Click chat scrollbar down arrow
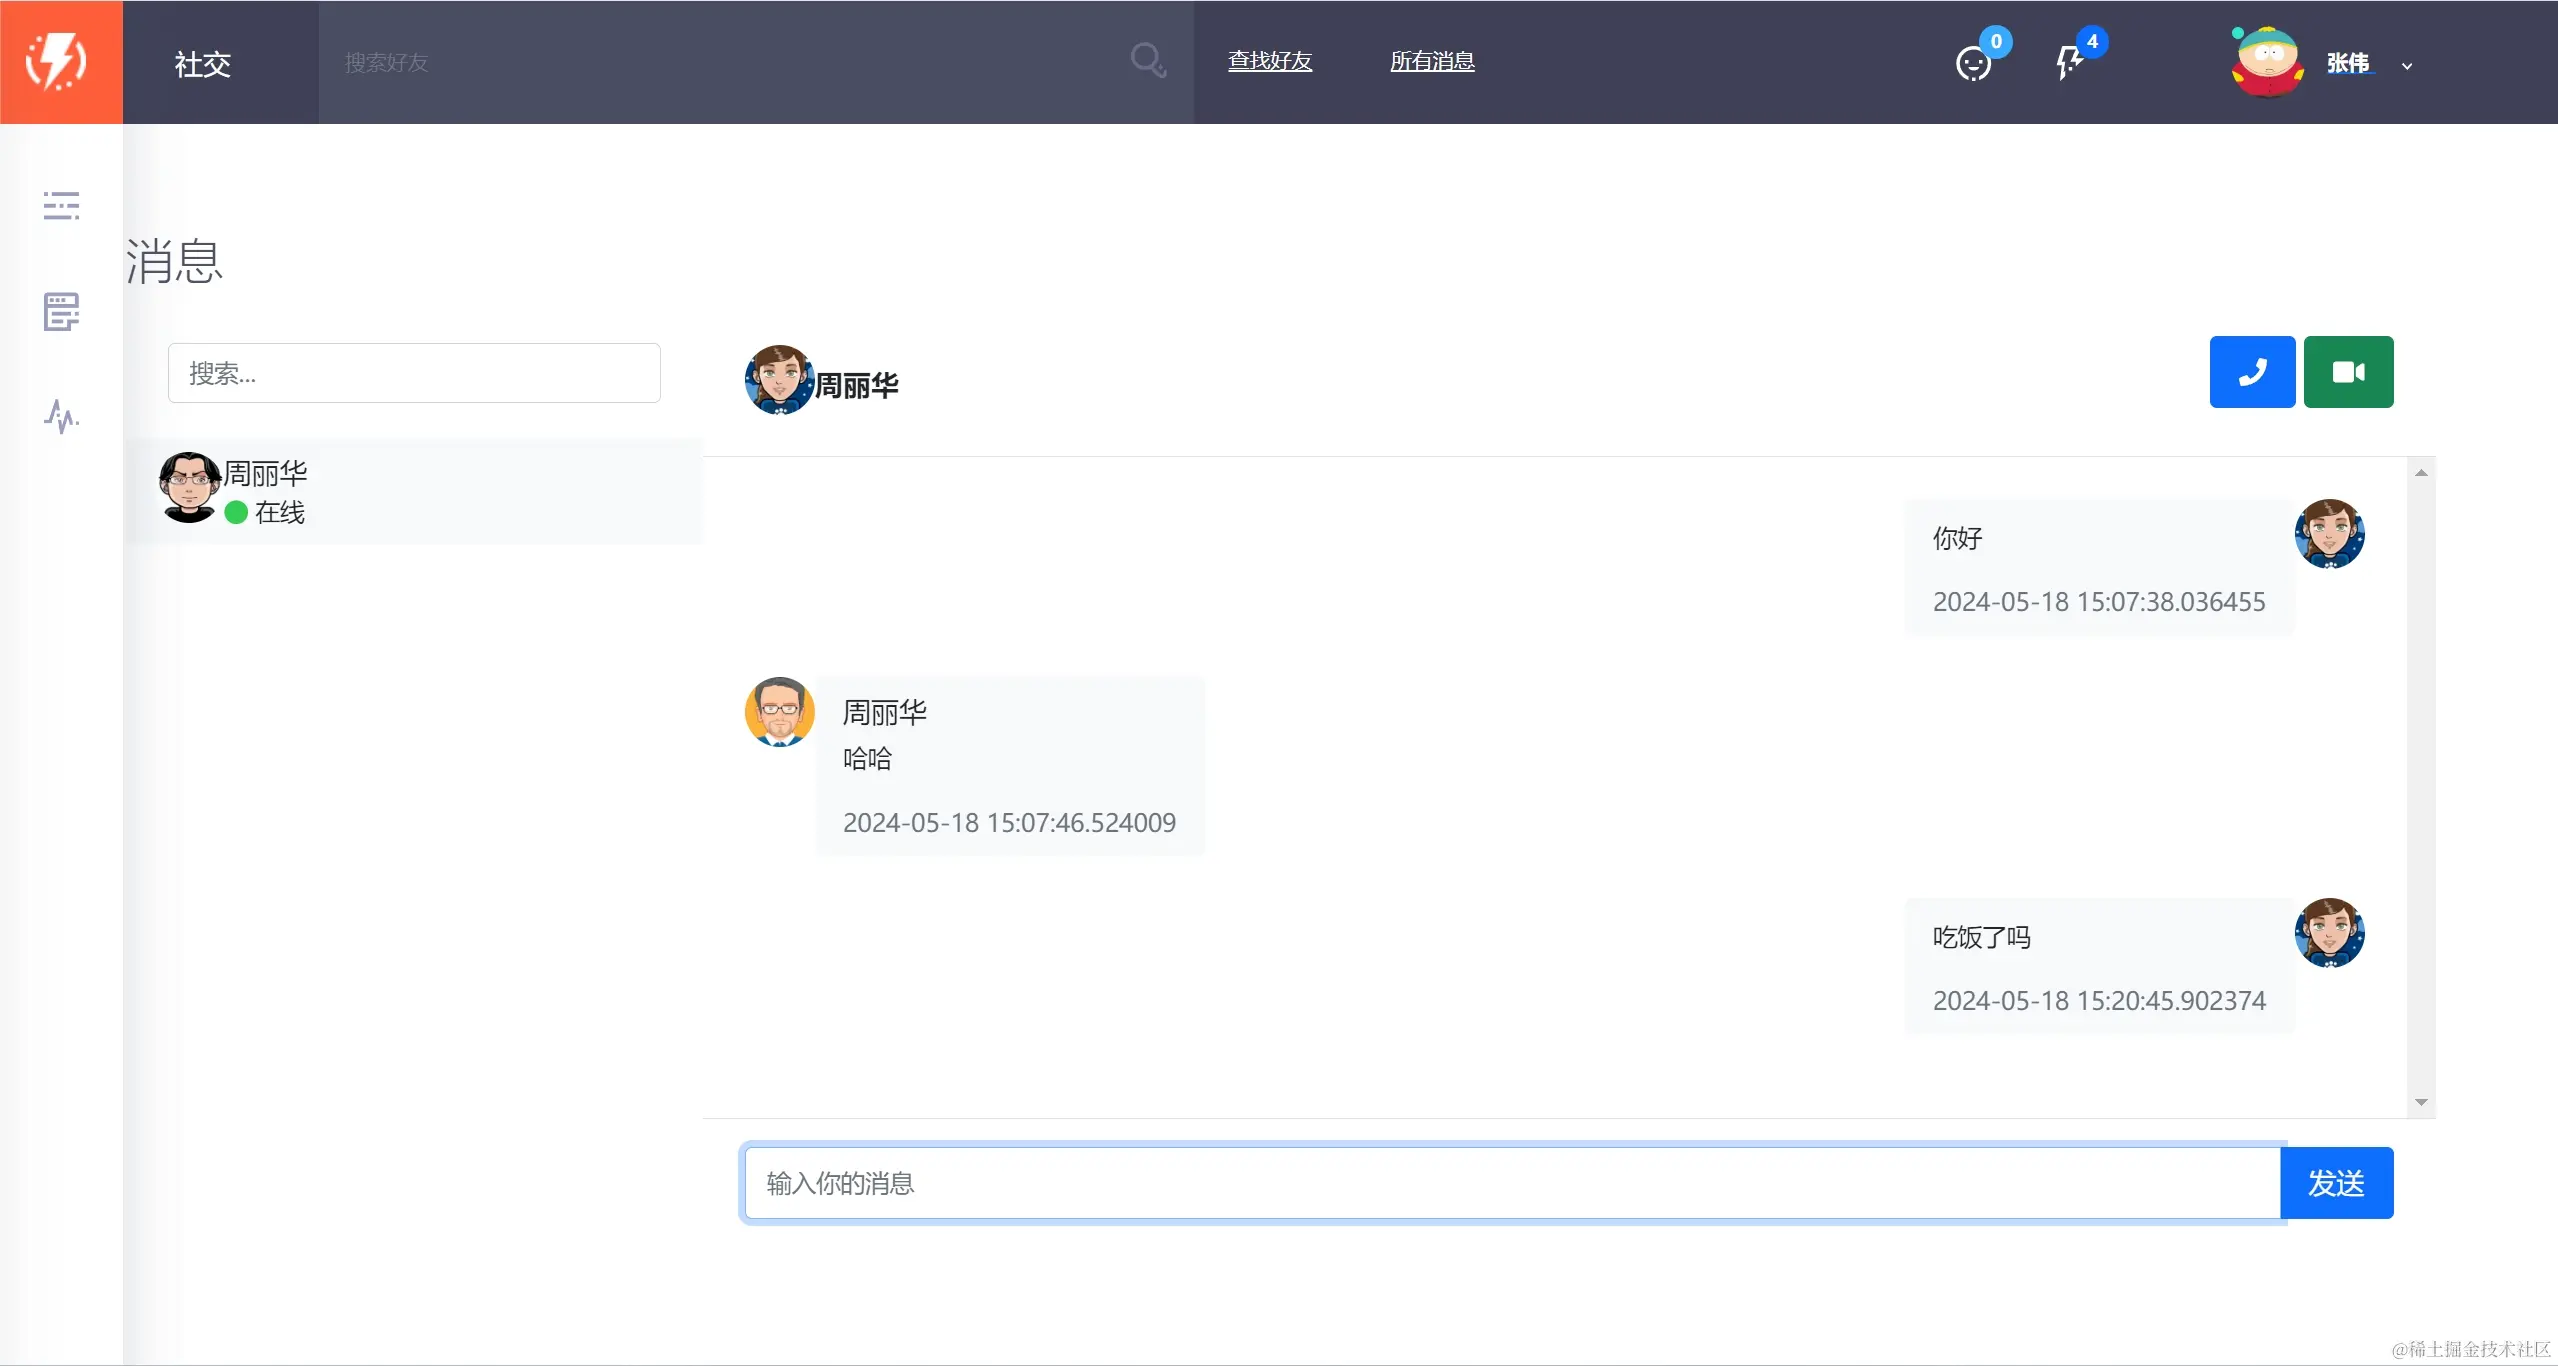This screenshot has height=1366, width=2558. tap(2421, 1102)
